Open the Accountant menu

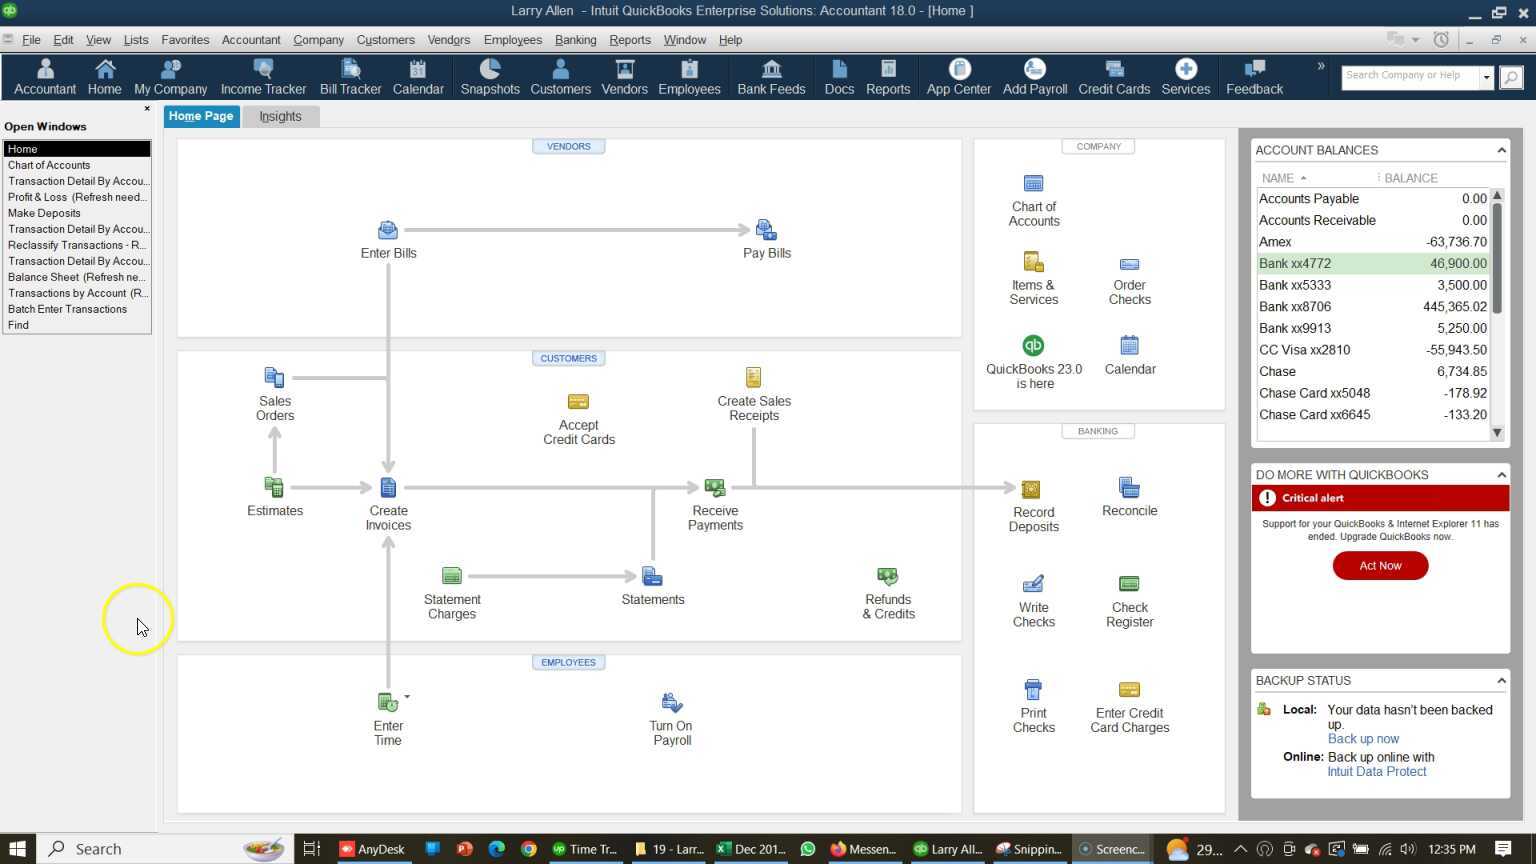[251, 40]
